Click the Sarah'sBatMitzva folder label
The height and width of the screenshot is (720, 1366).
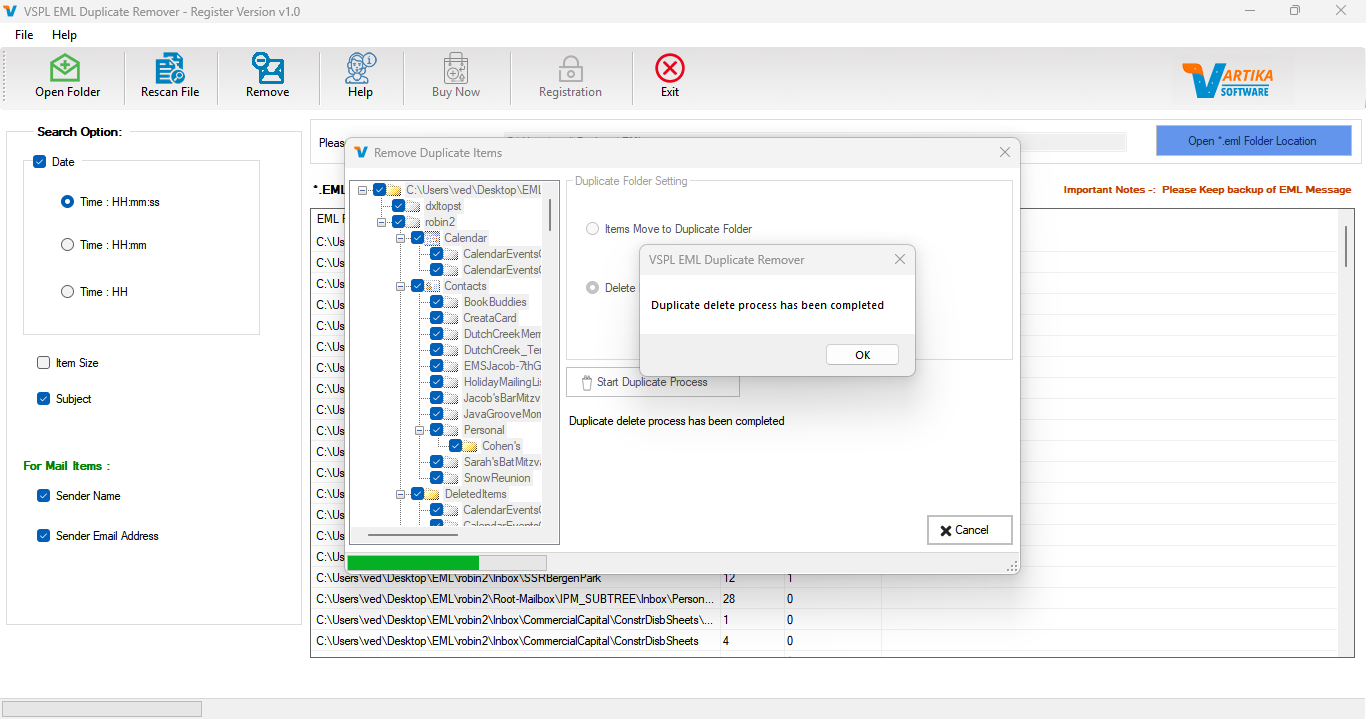coord(502,462)
